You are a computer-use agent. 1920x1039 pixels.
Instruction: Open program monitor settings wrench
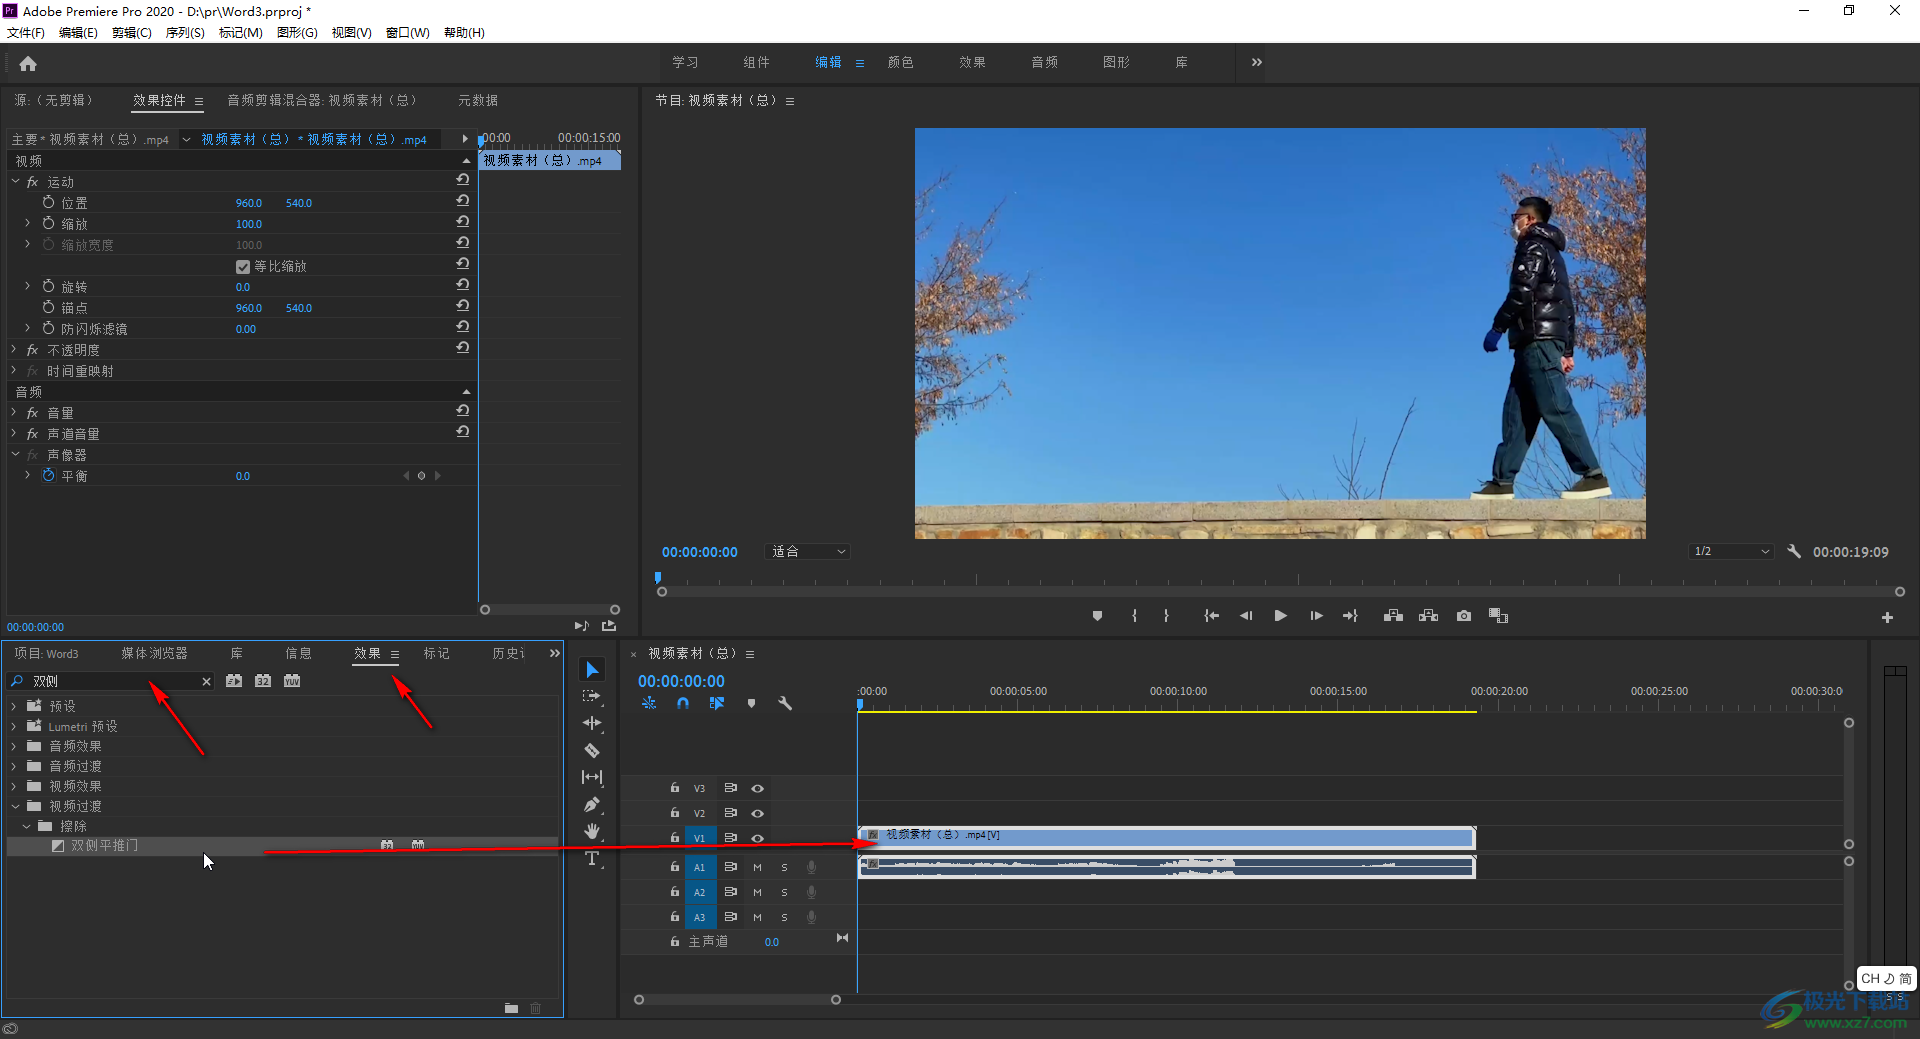coord(1794,551)
